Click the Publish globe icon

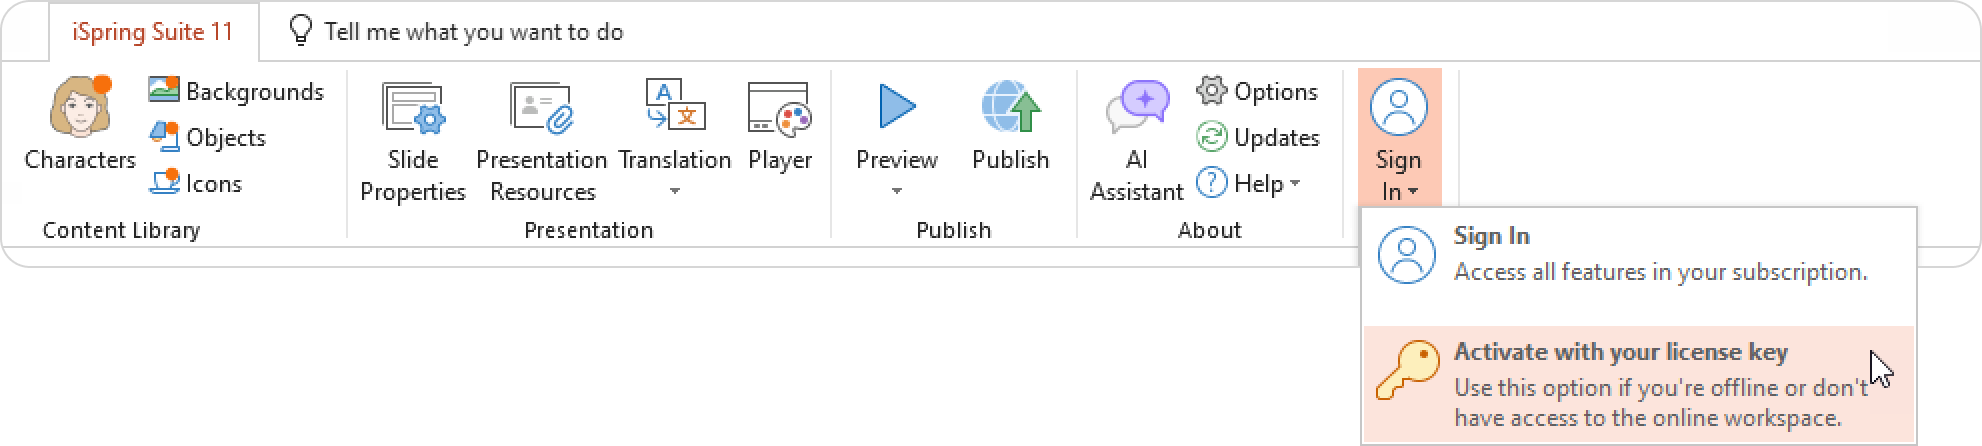[x=1010, y=108]
